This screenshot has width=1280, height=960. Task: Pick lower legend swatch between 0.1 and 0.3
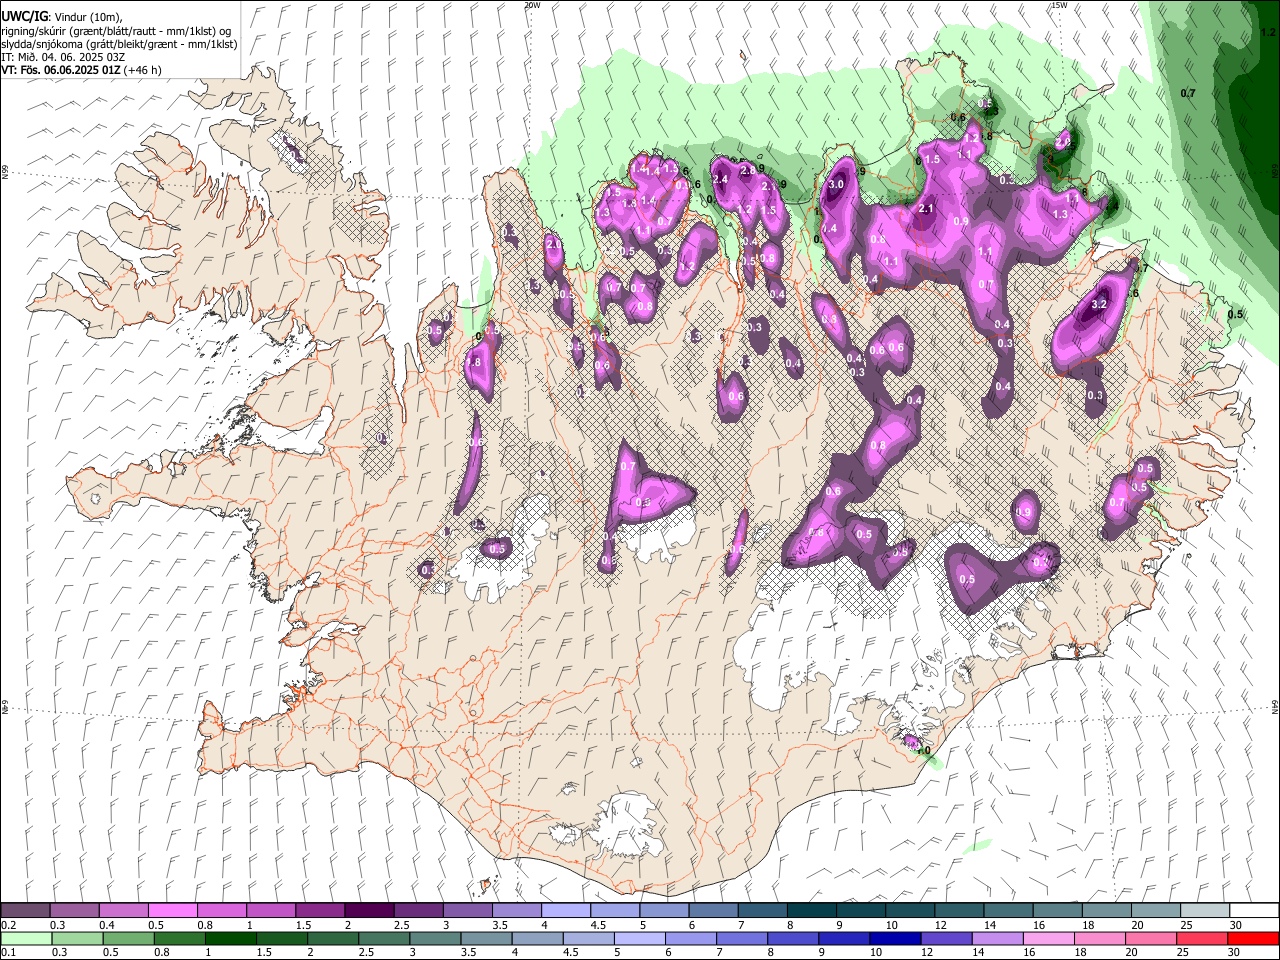coord(25,938)
